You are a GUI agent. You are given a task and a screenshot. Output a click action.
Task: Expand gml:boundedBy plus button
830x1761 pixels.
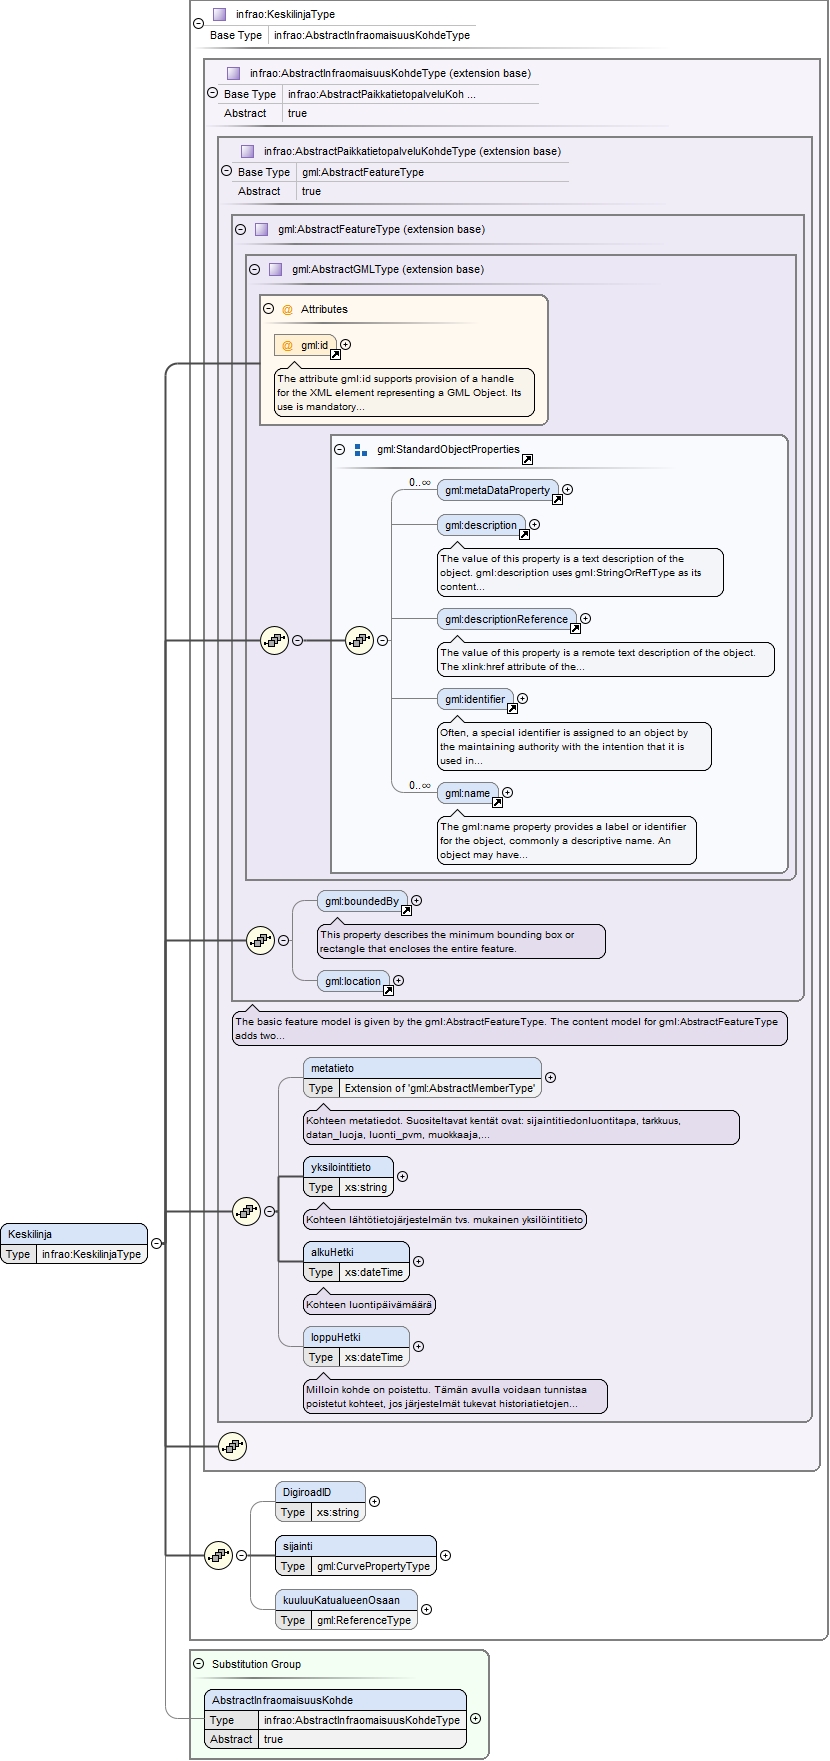click(416, 900)
